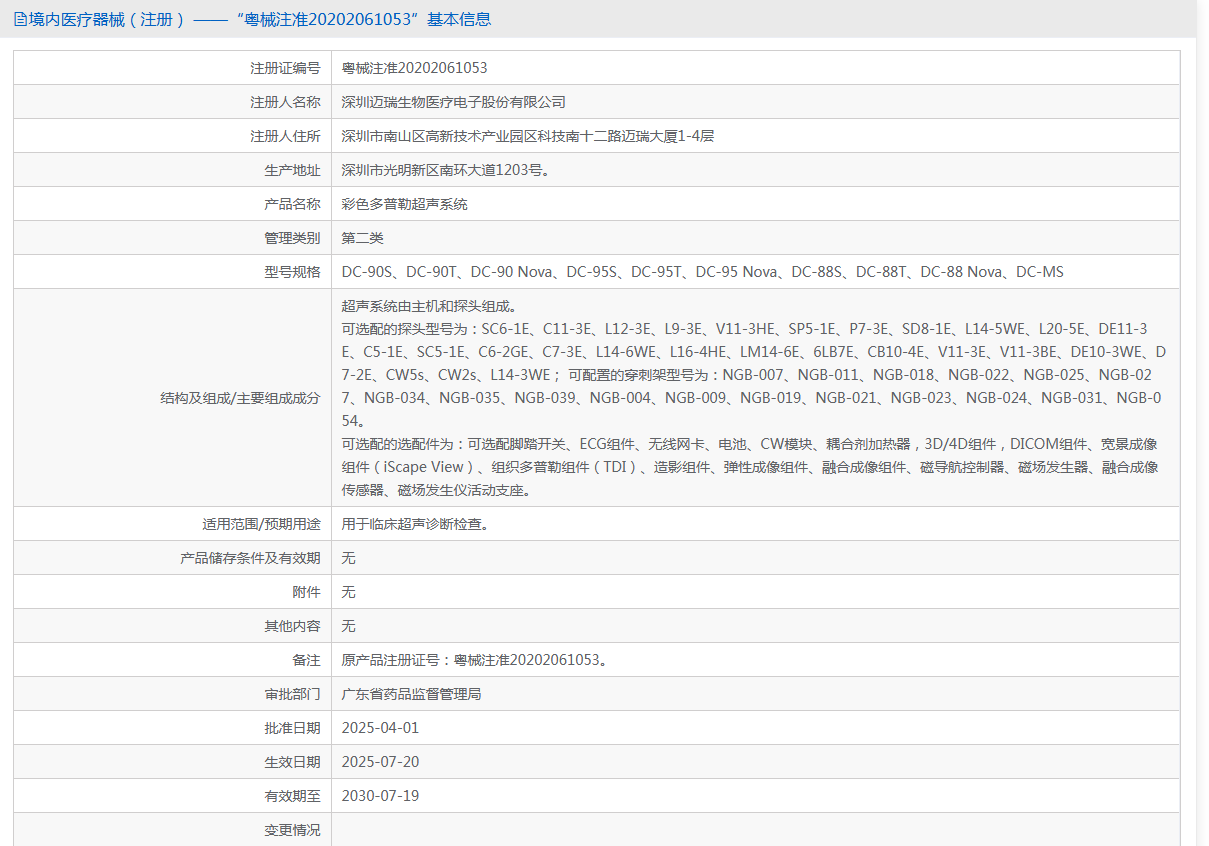
Task: Select the 注册证编号 label
Action: pyautogui.click(x=285, y=68)
